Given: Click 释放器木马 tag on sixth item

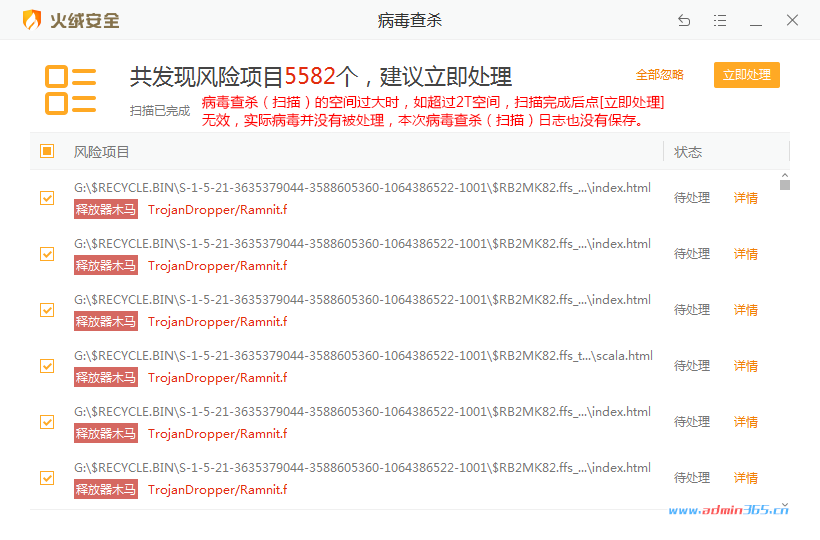Looking at the screenshot, I should pos(106,489).
